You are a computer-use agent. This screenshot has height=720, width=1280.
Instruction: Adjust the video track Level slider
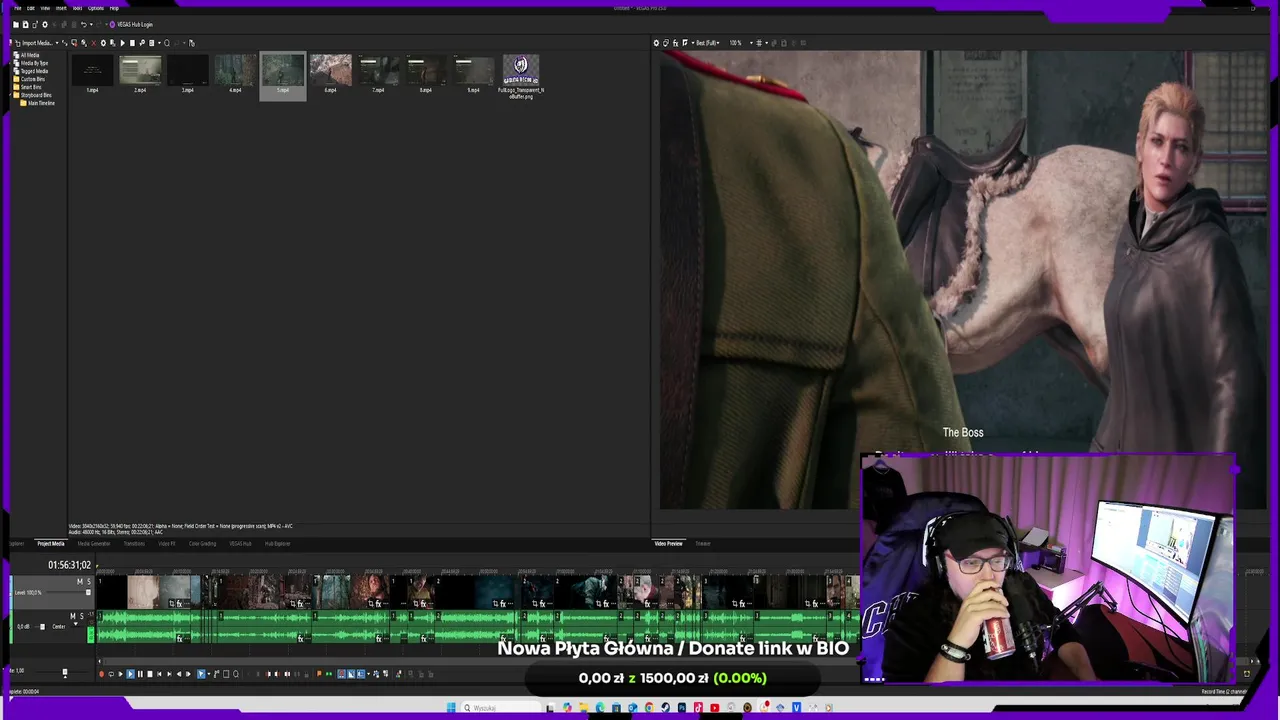coord(88,592)
